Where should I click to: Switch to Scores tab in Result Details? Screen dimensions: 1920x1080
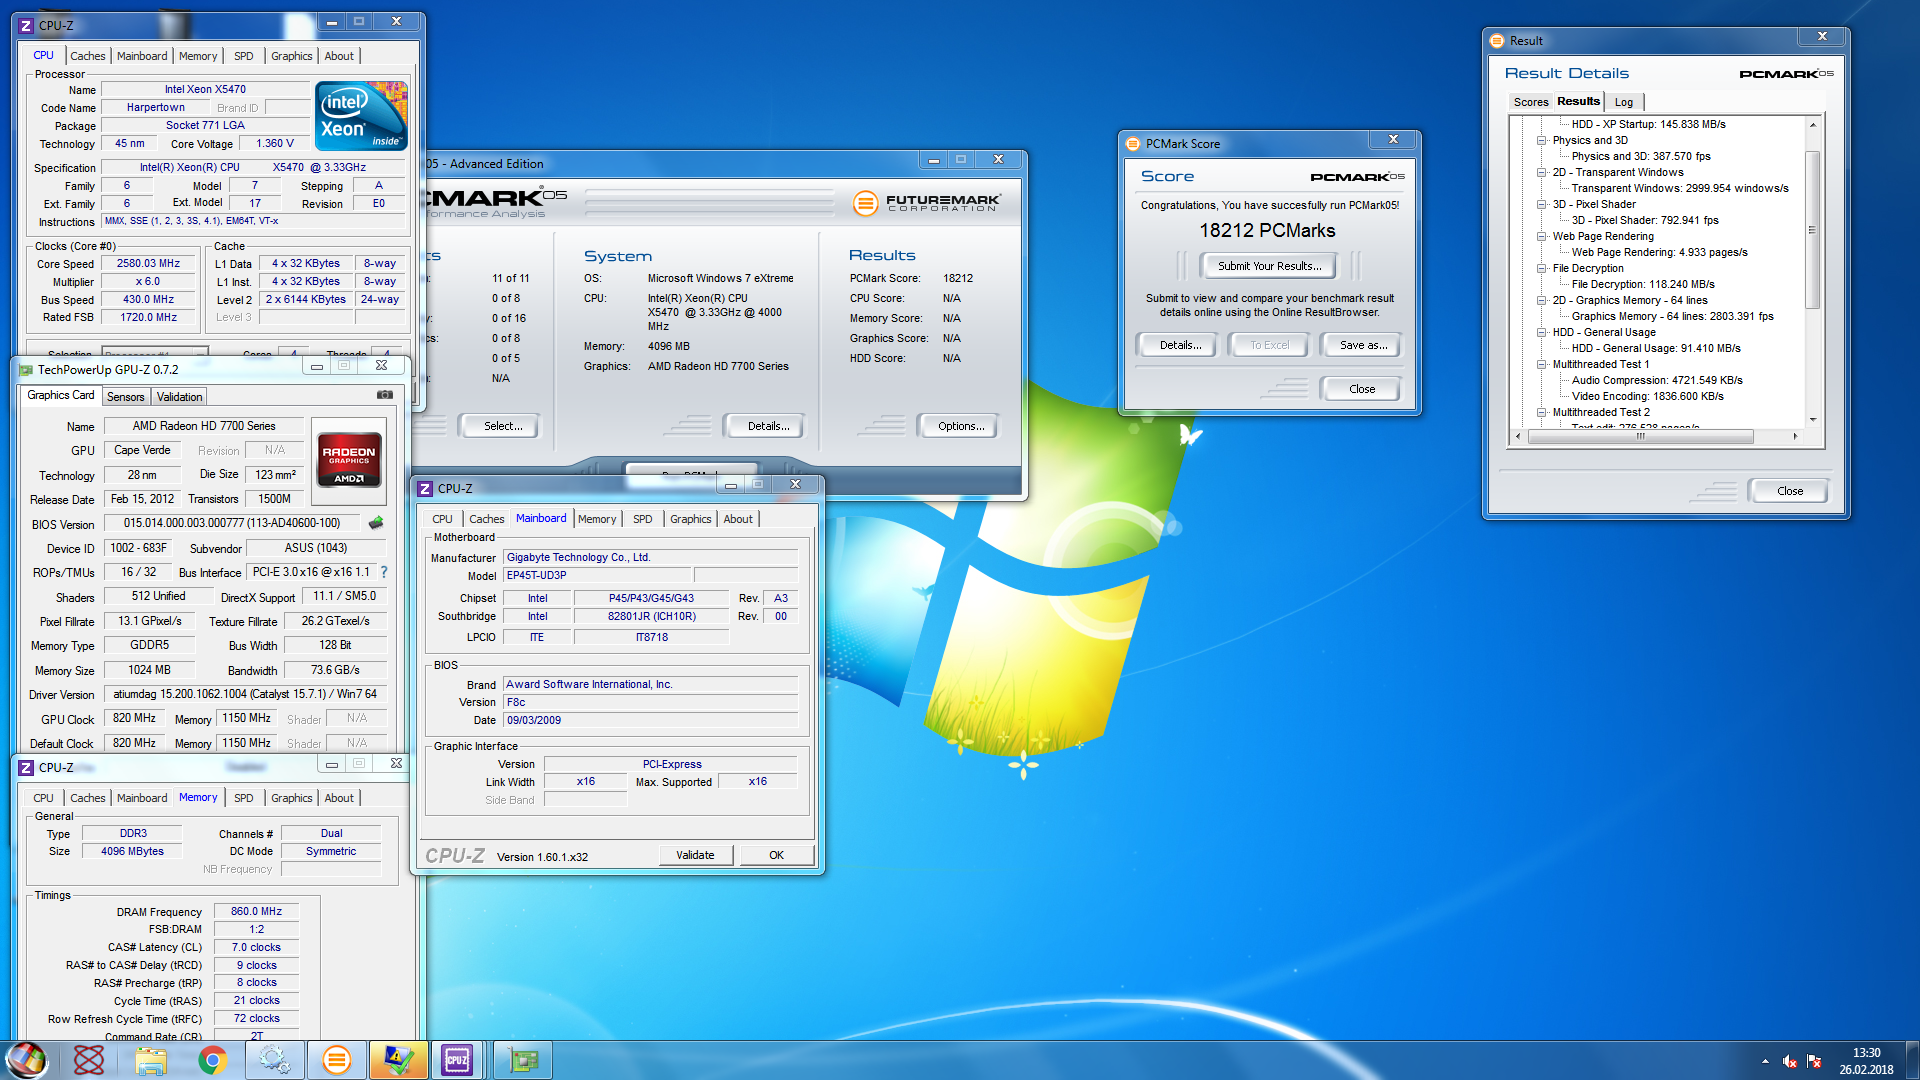coord(1530,102)
